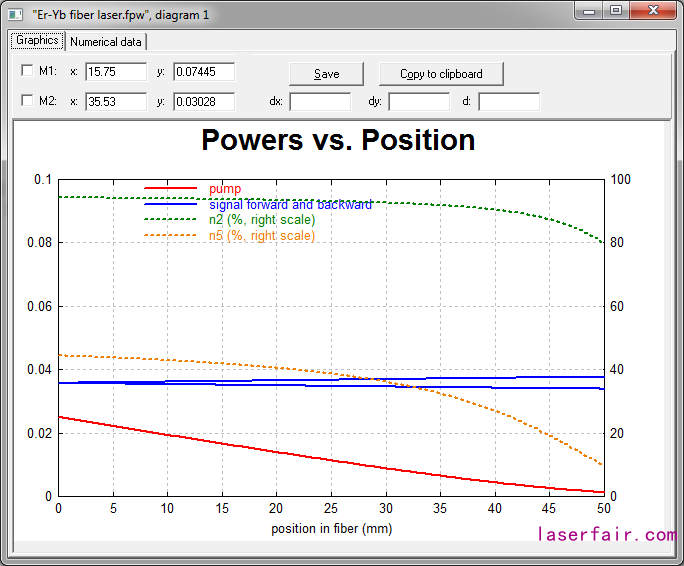Viewport: 684px width, 566px height.
Task: Enable the M1 marker checkbox
Action: coord(27,72)
